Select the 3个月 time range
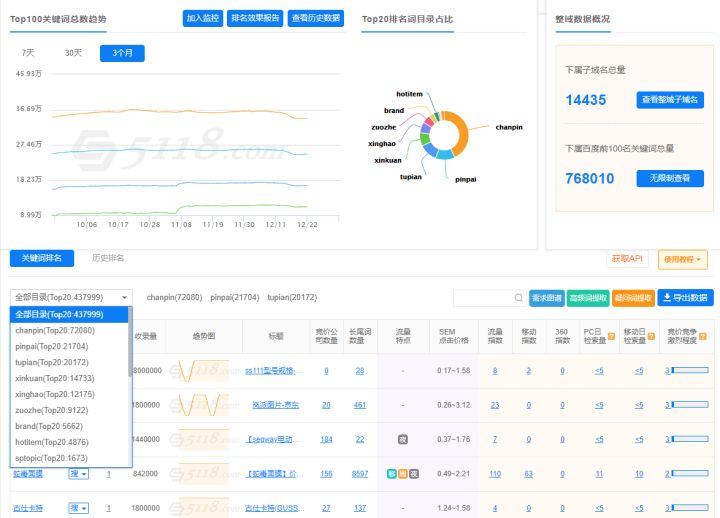The height and width of the screenshot is (518, 720). click(x=122, y=53)
